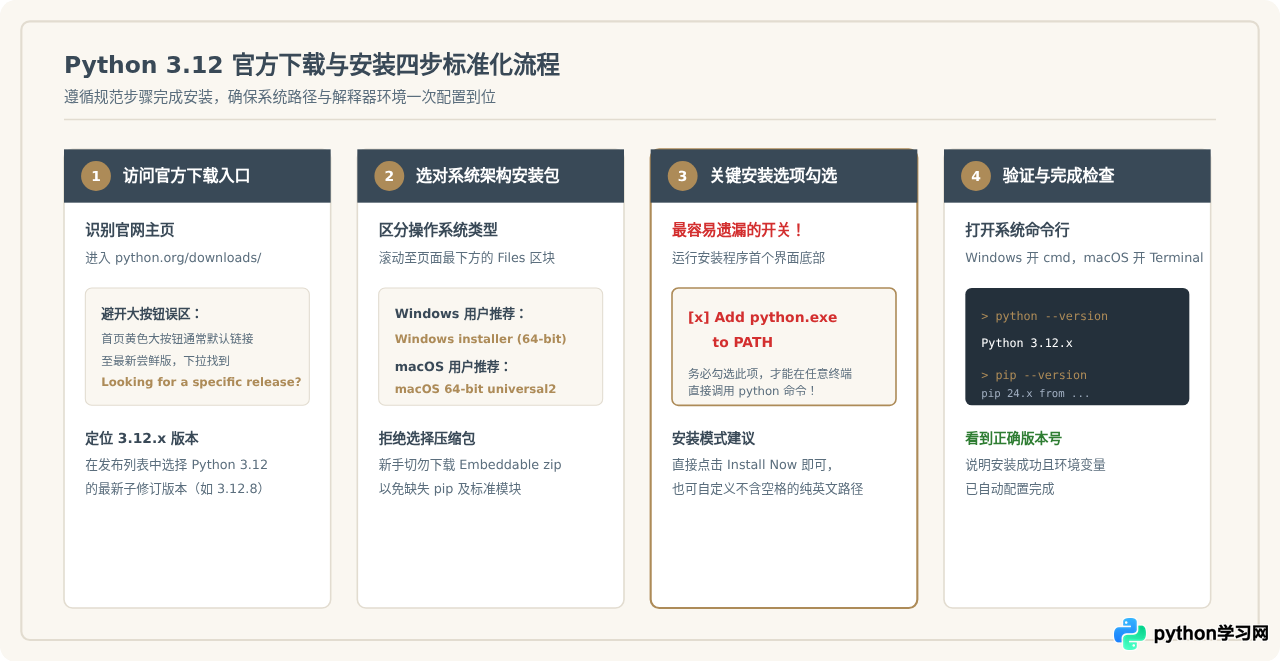Click the number 1 step badge
This screenshot has width=1280, height=662.
[x=96, y=176]
